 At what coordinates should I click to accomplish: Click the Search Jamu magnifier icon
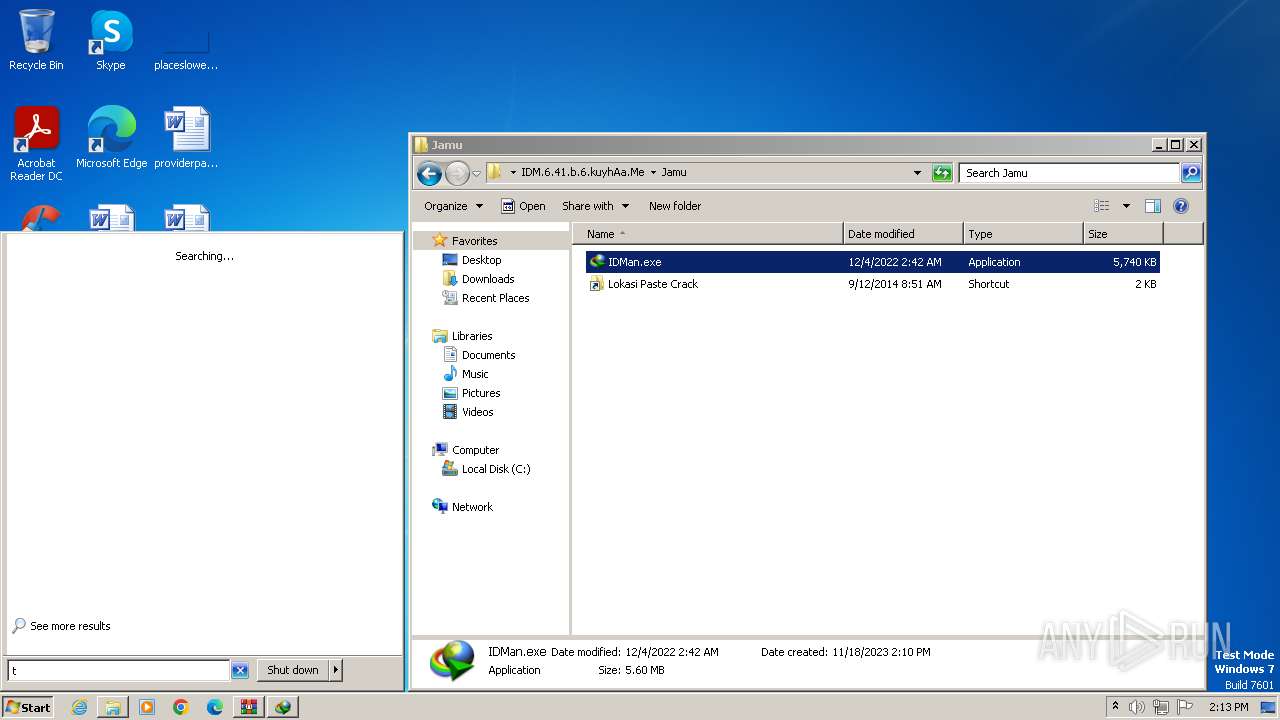coord(1190,173)
